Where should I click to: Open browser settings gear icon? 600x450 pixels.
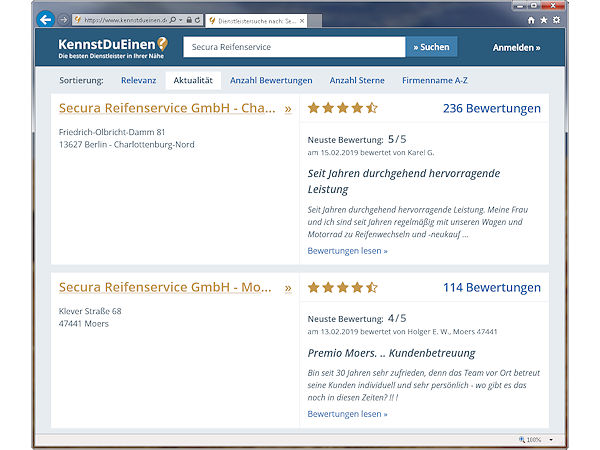pyautogui.click(x=556, y=20)
